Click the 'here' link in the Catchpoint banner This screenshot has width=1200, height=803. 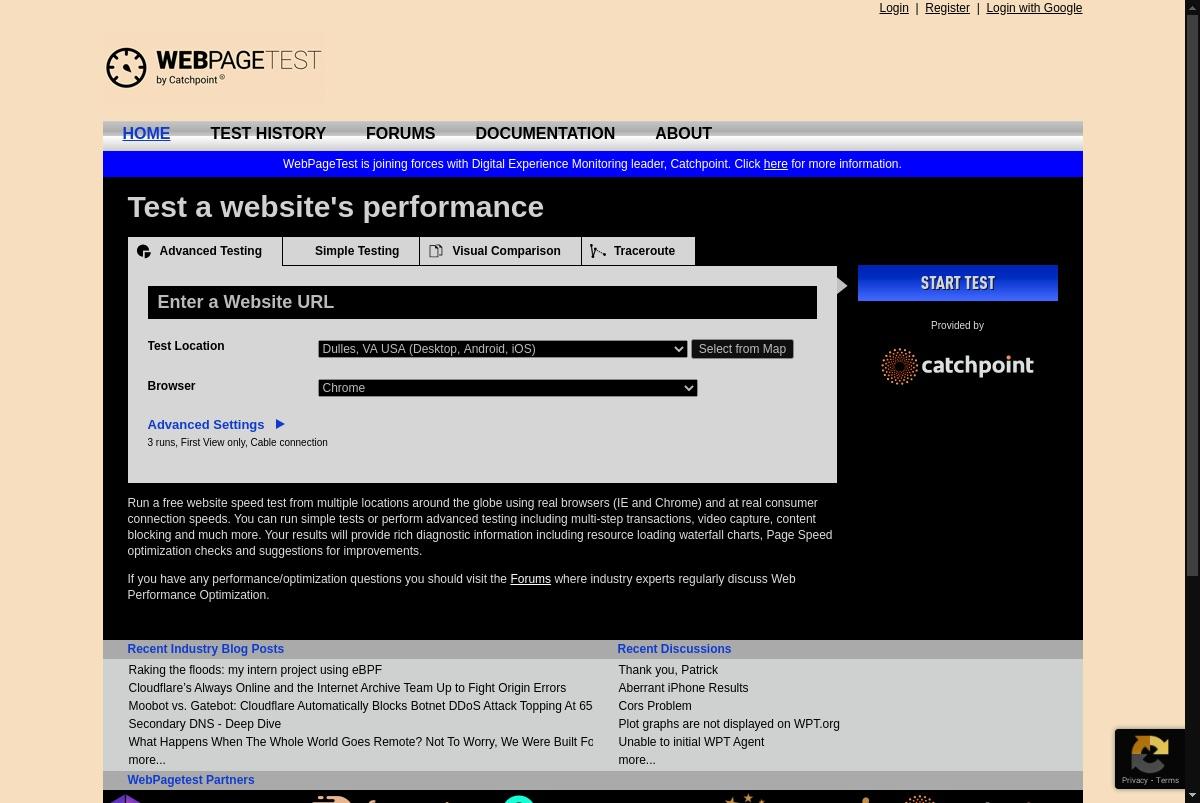click(x=775, y=164)
